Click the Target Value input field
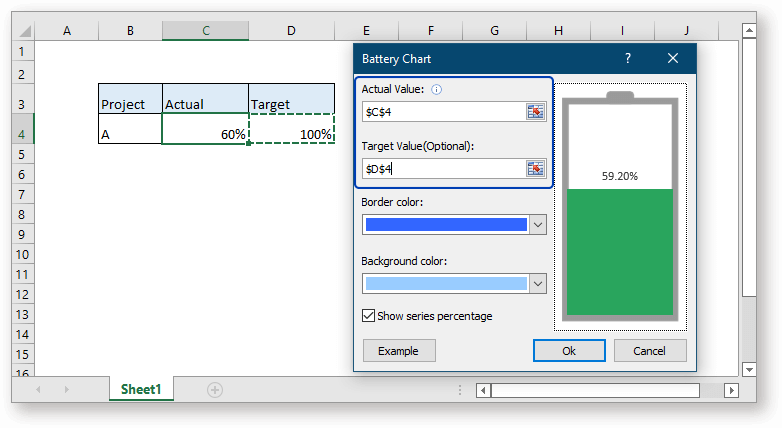Viewport: 782px width, 428px height. pyautogui.click(x=443, y=169)
